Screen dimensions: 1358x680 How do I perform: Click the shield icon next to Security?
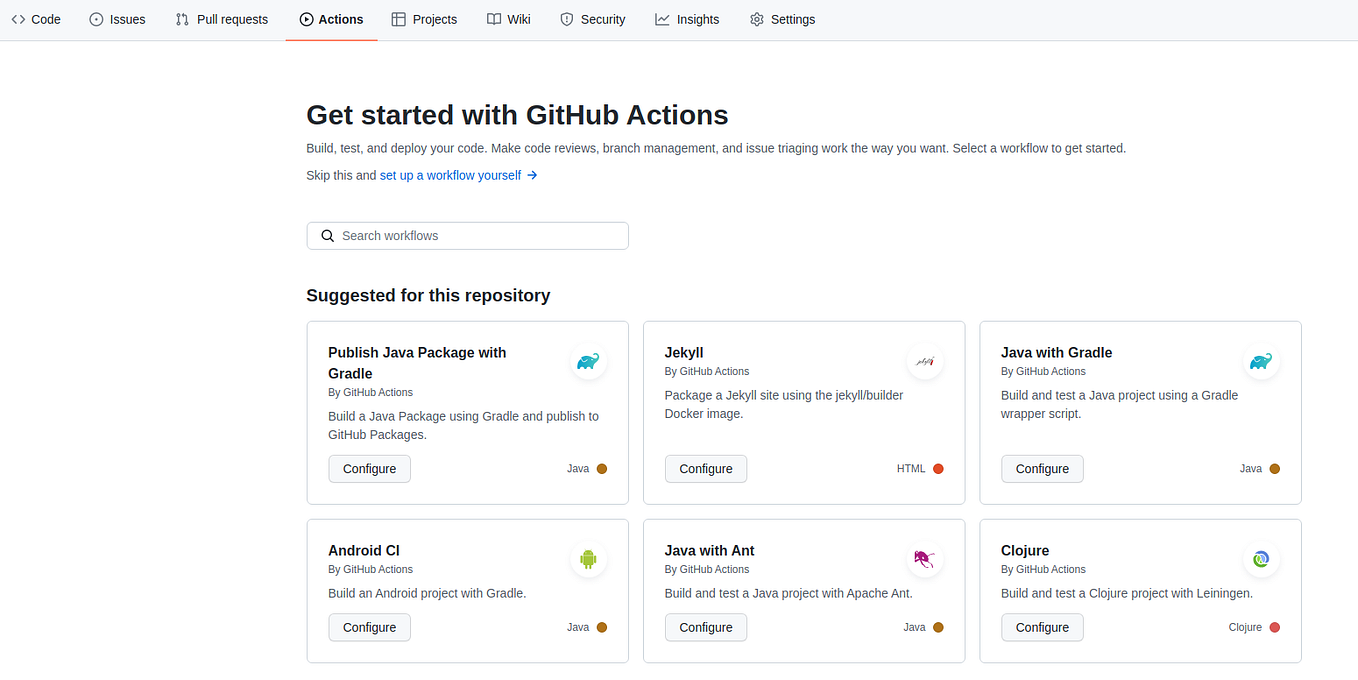[x=564, y=19]
